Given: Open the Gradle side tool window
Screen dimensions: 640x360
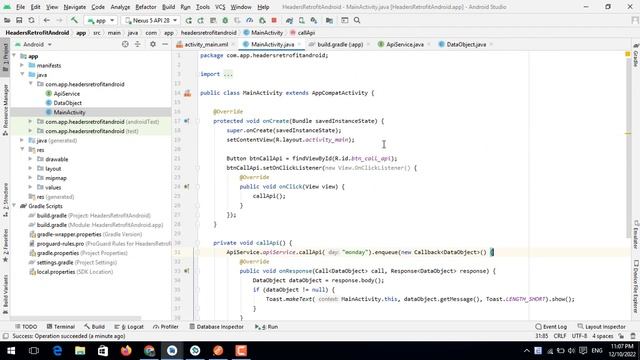Looking at the screenshot, I should click(x=636, y=55).
